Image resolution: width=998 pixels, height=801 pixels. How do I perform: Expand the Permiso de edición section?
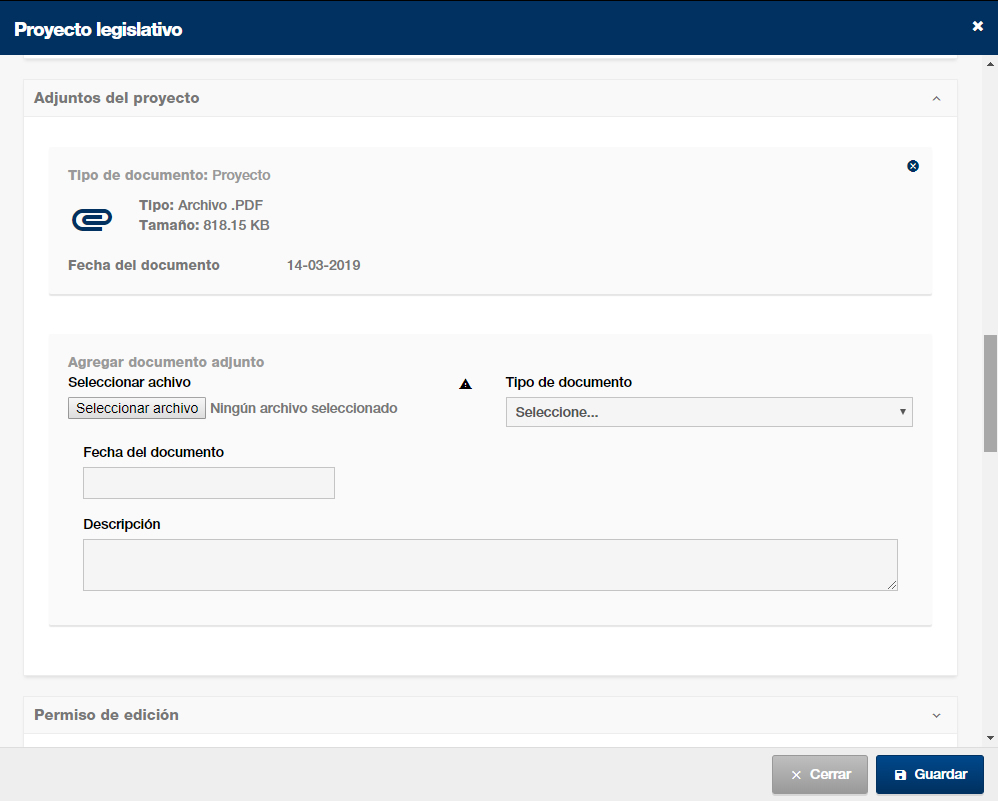(936, 716)
